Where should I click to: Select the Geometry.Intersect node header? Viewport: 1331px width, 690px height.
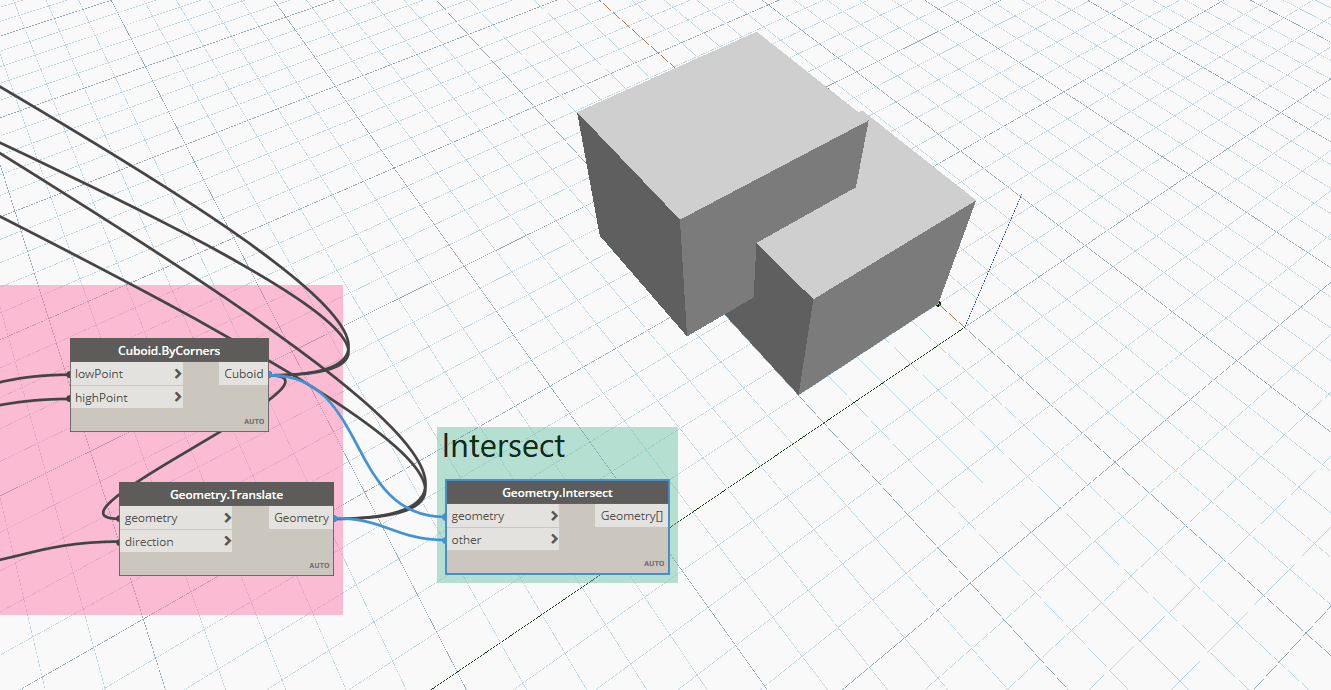[557, 493]
